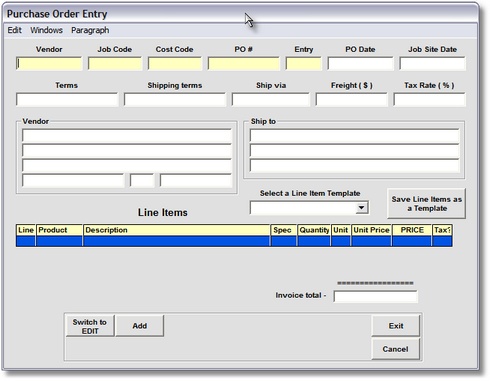
Task: Click the narrow middle field on the Vendor group's bottom row
Action: tap(142, 180)
